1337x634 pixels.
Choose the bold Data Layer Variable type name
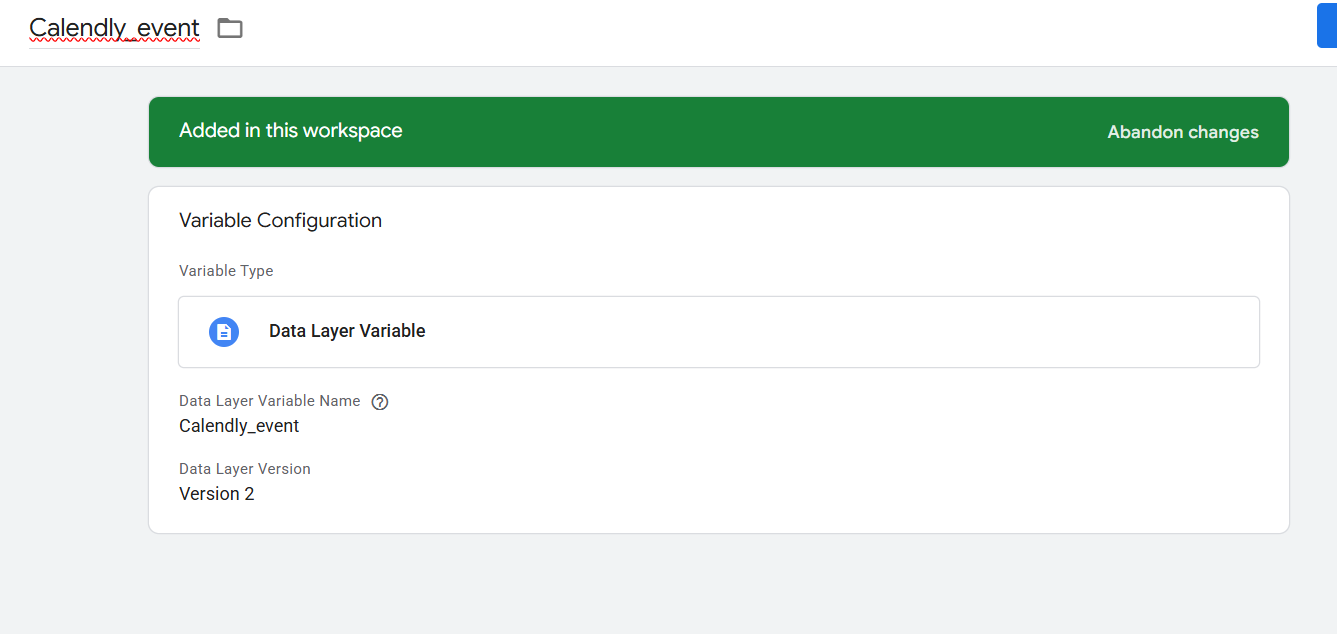347,331
